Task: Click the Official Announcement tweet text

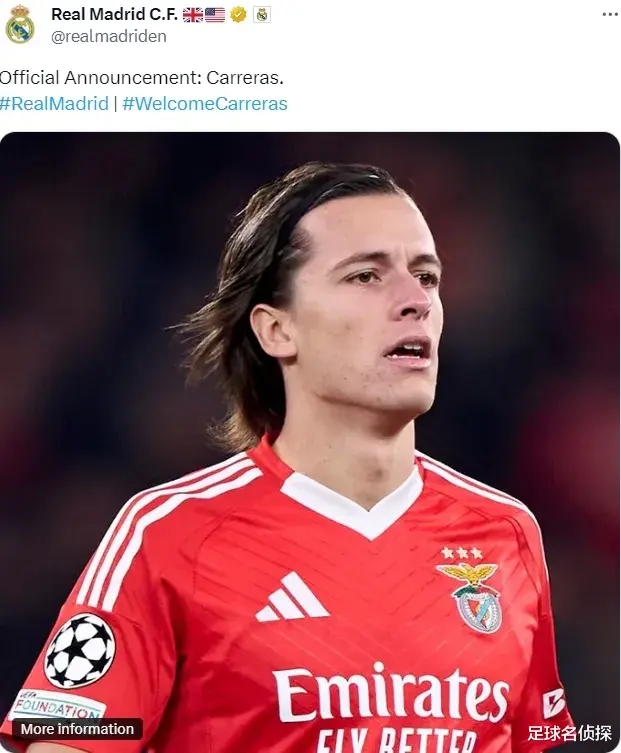Action: [142, 78]
